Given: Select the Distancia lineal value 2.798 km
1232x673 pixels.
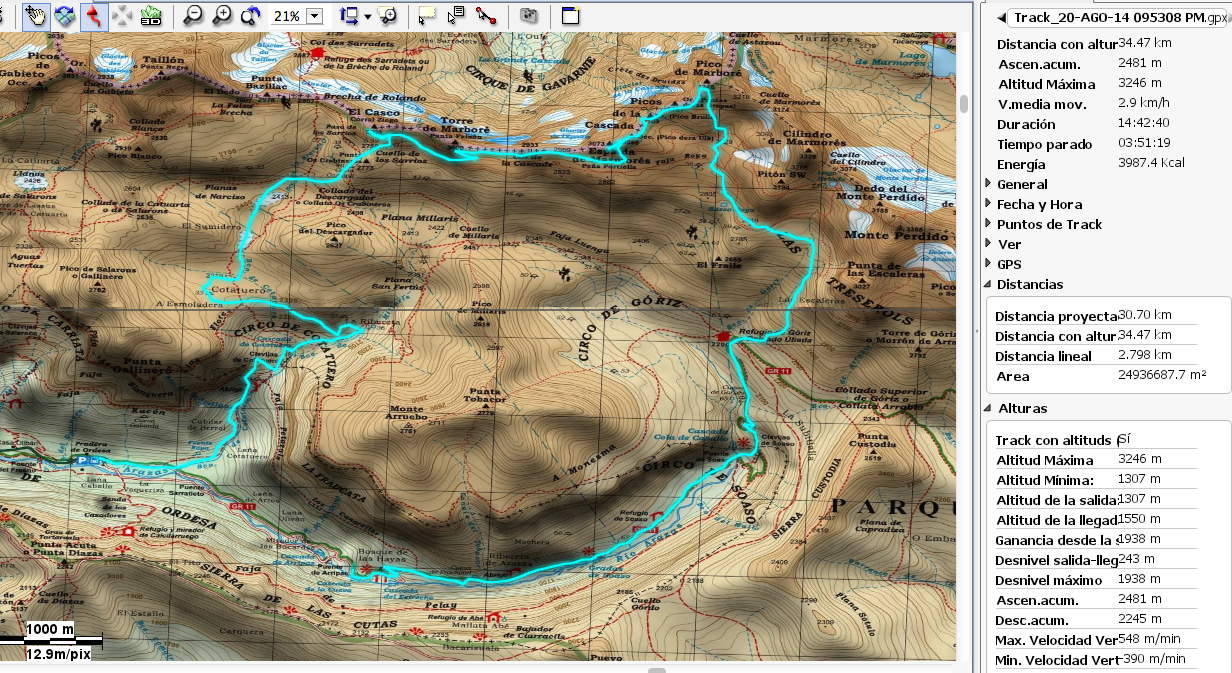Looking at the screenshot, I should click(1145, 355).
